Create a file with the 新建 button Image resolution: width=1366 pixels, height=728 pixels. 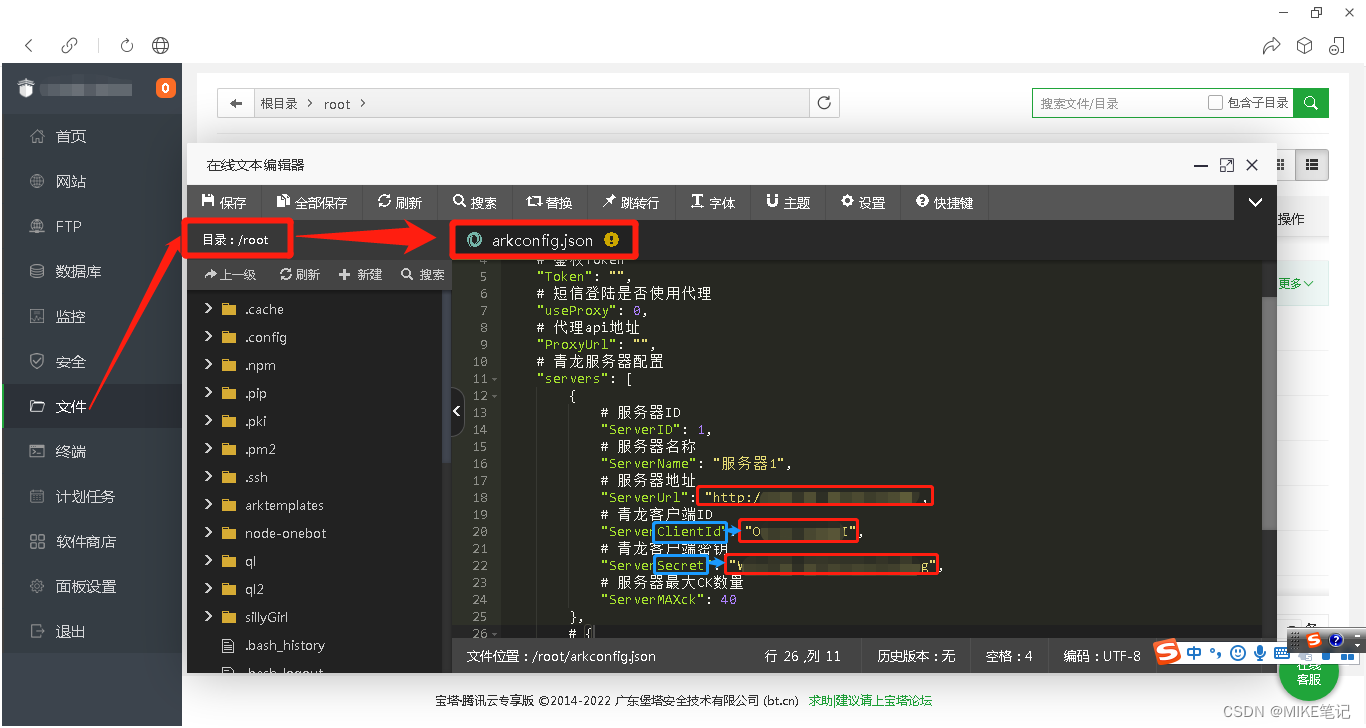[360, 273]
